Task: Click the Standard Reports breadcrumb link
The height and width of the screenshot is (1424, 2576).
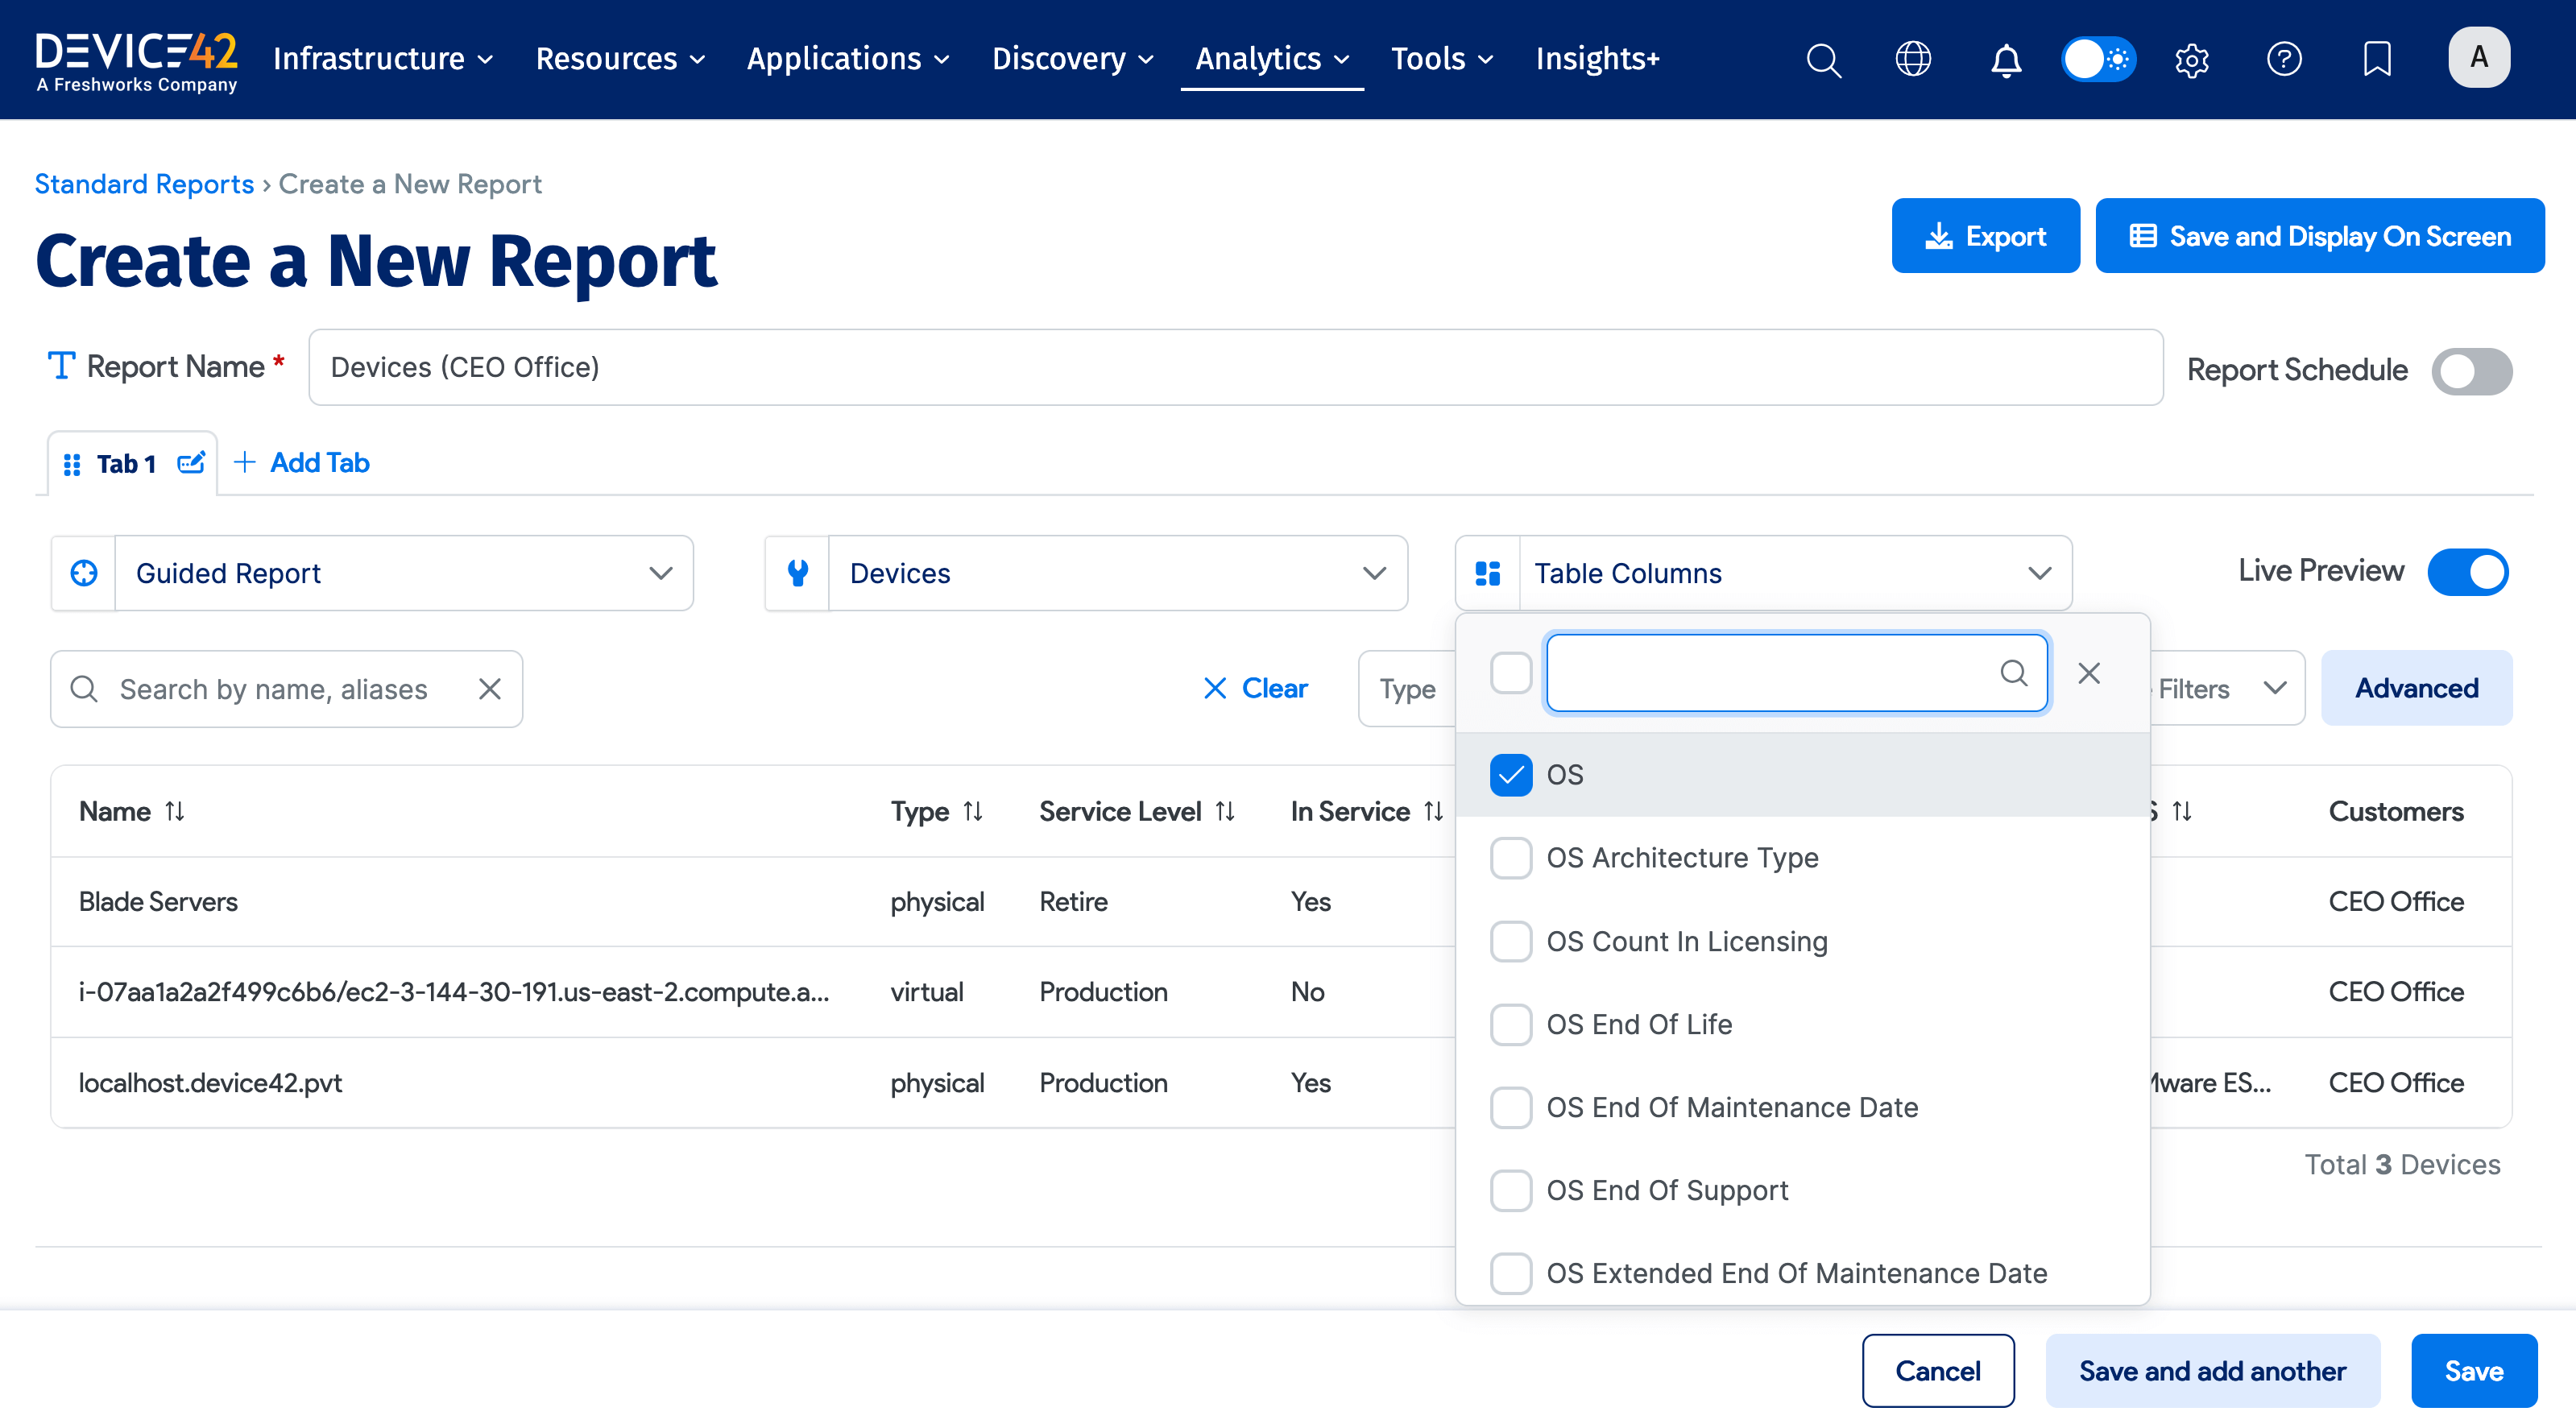Action: coord(144,184)
